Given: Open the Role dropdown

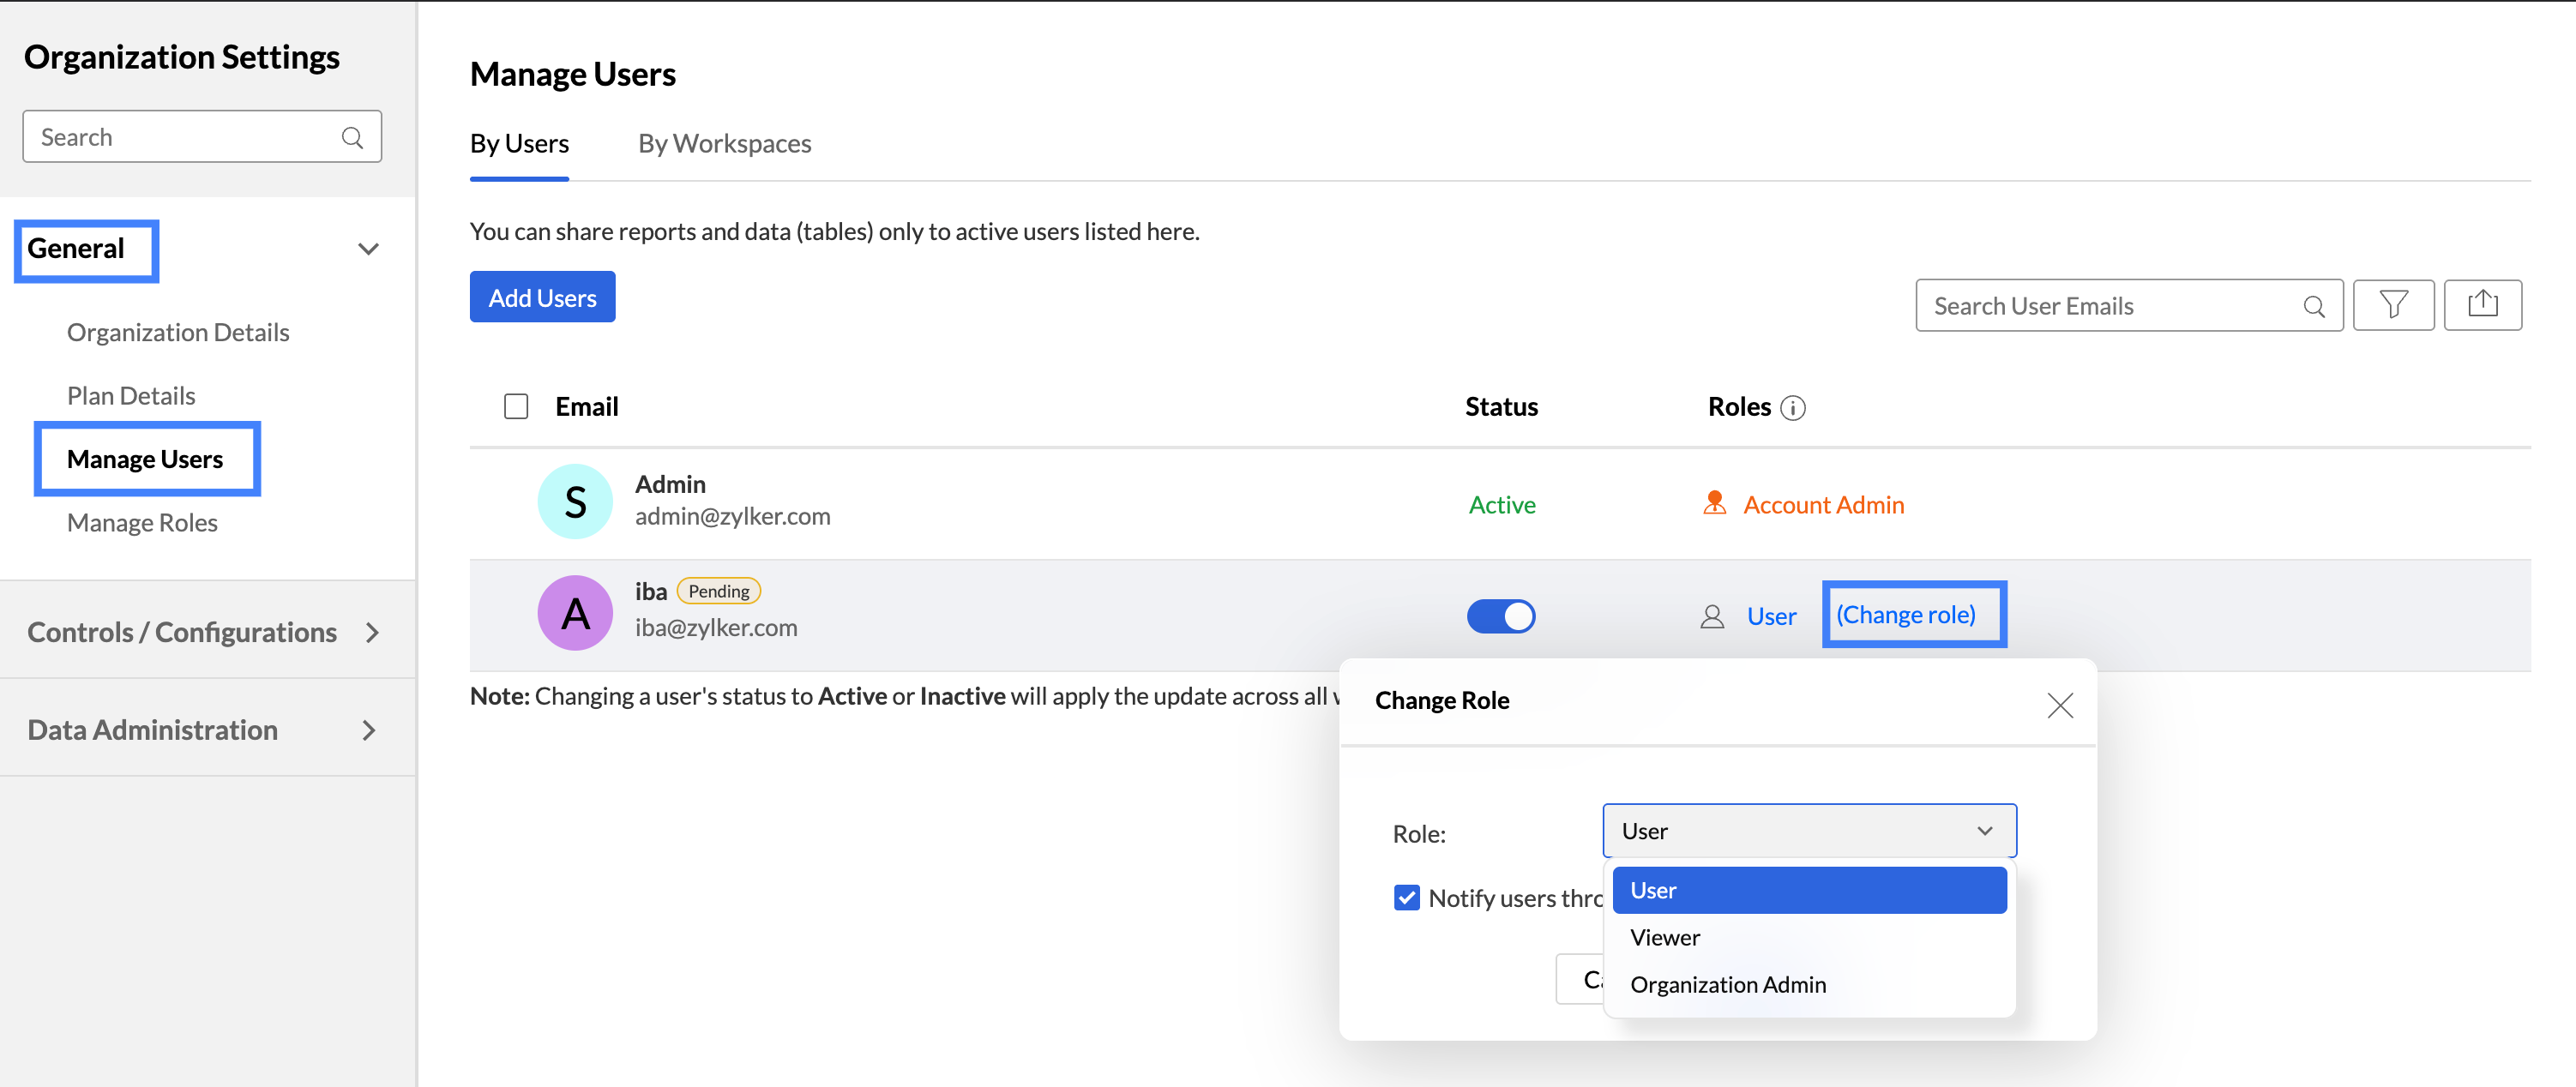Looking at the screenshot, I should 1808,831.
